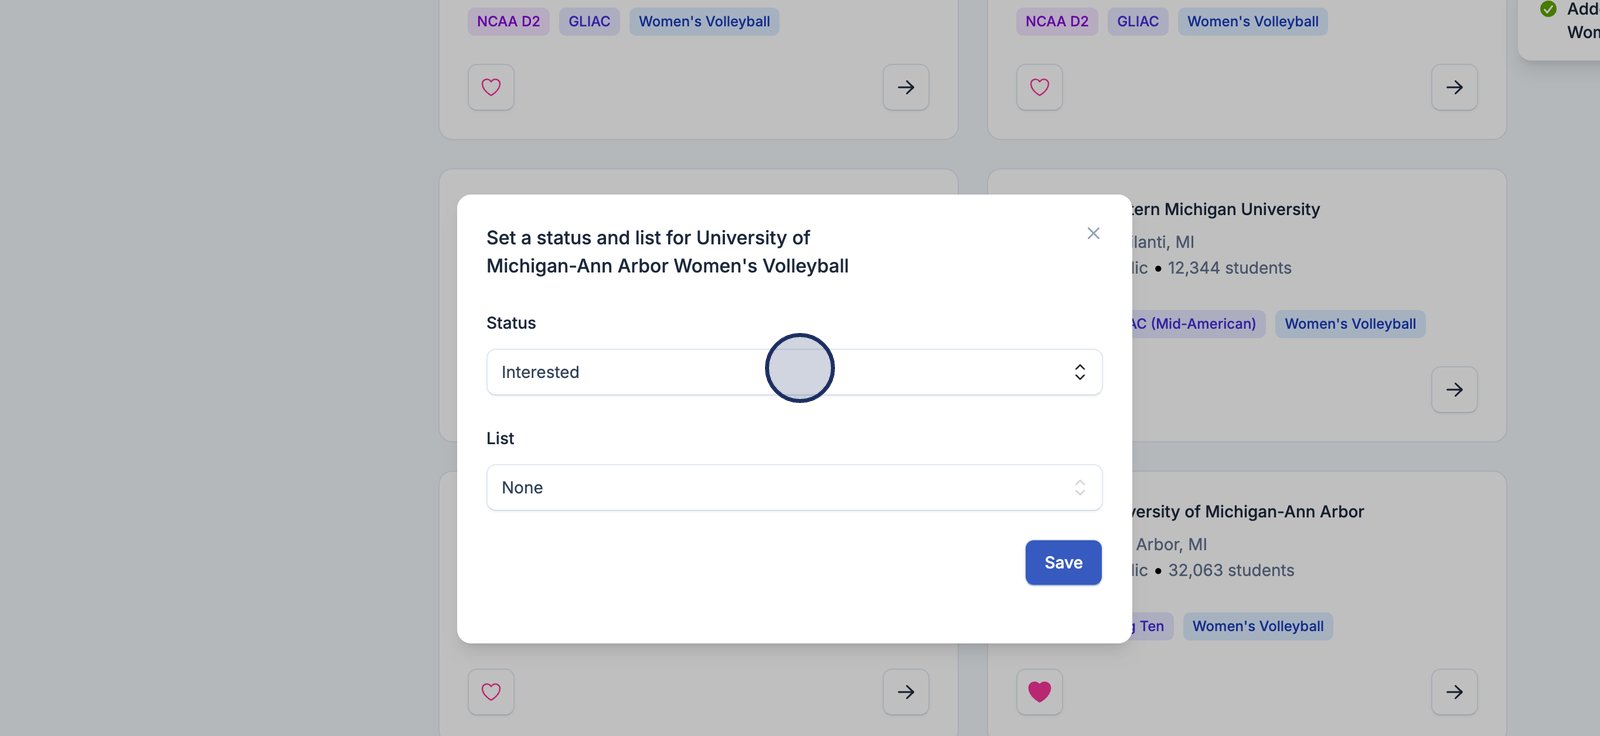Favorite the left-hand NCAA D2 GLIAC card's heart
This screenshot has height=736, width=1600.
pos(491,88)
